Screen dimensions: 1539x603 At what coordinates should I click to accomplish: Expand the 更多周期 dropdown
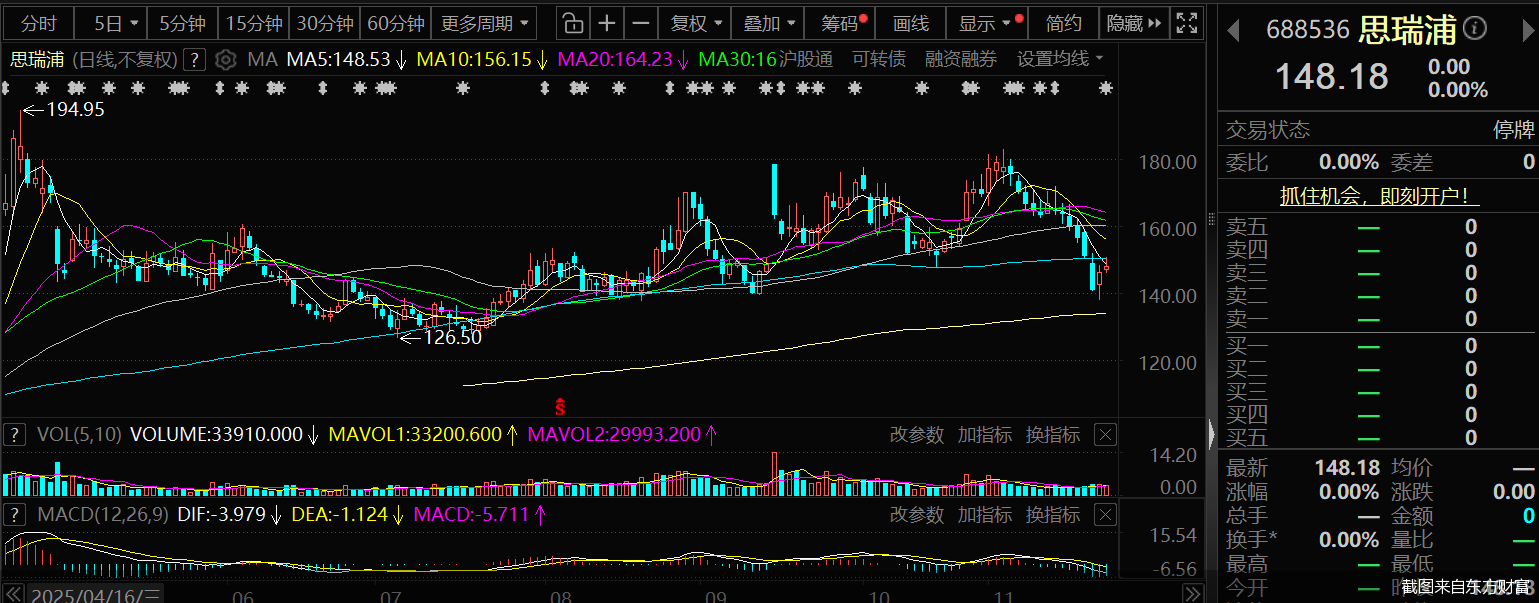(x=486, y=23)
